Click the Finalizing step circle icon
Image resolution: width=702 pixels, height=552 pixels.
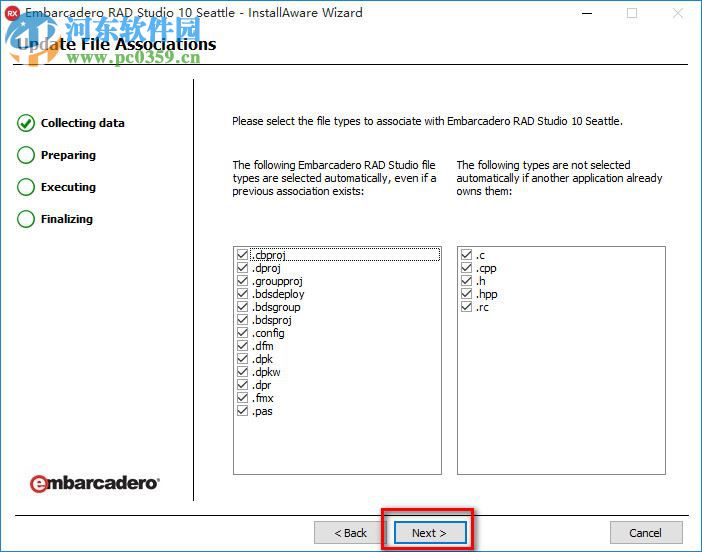point(26,219)
